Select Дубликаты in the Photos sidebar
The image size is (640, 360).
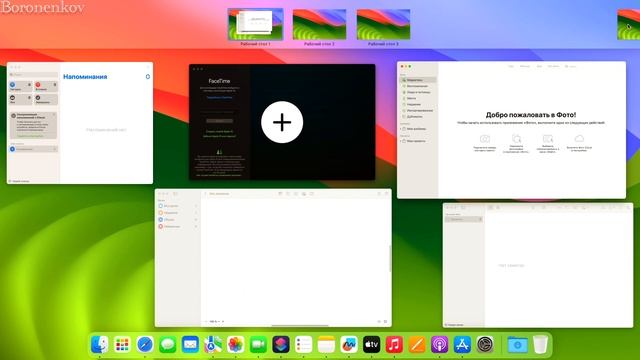point(418,117)
